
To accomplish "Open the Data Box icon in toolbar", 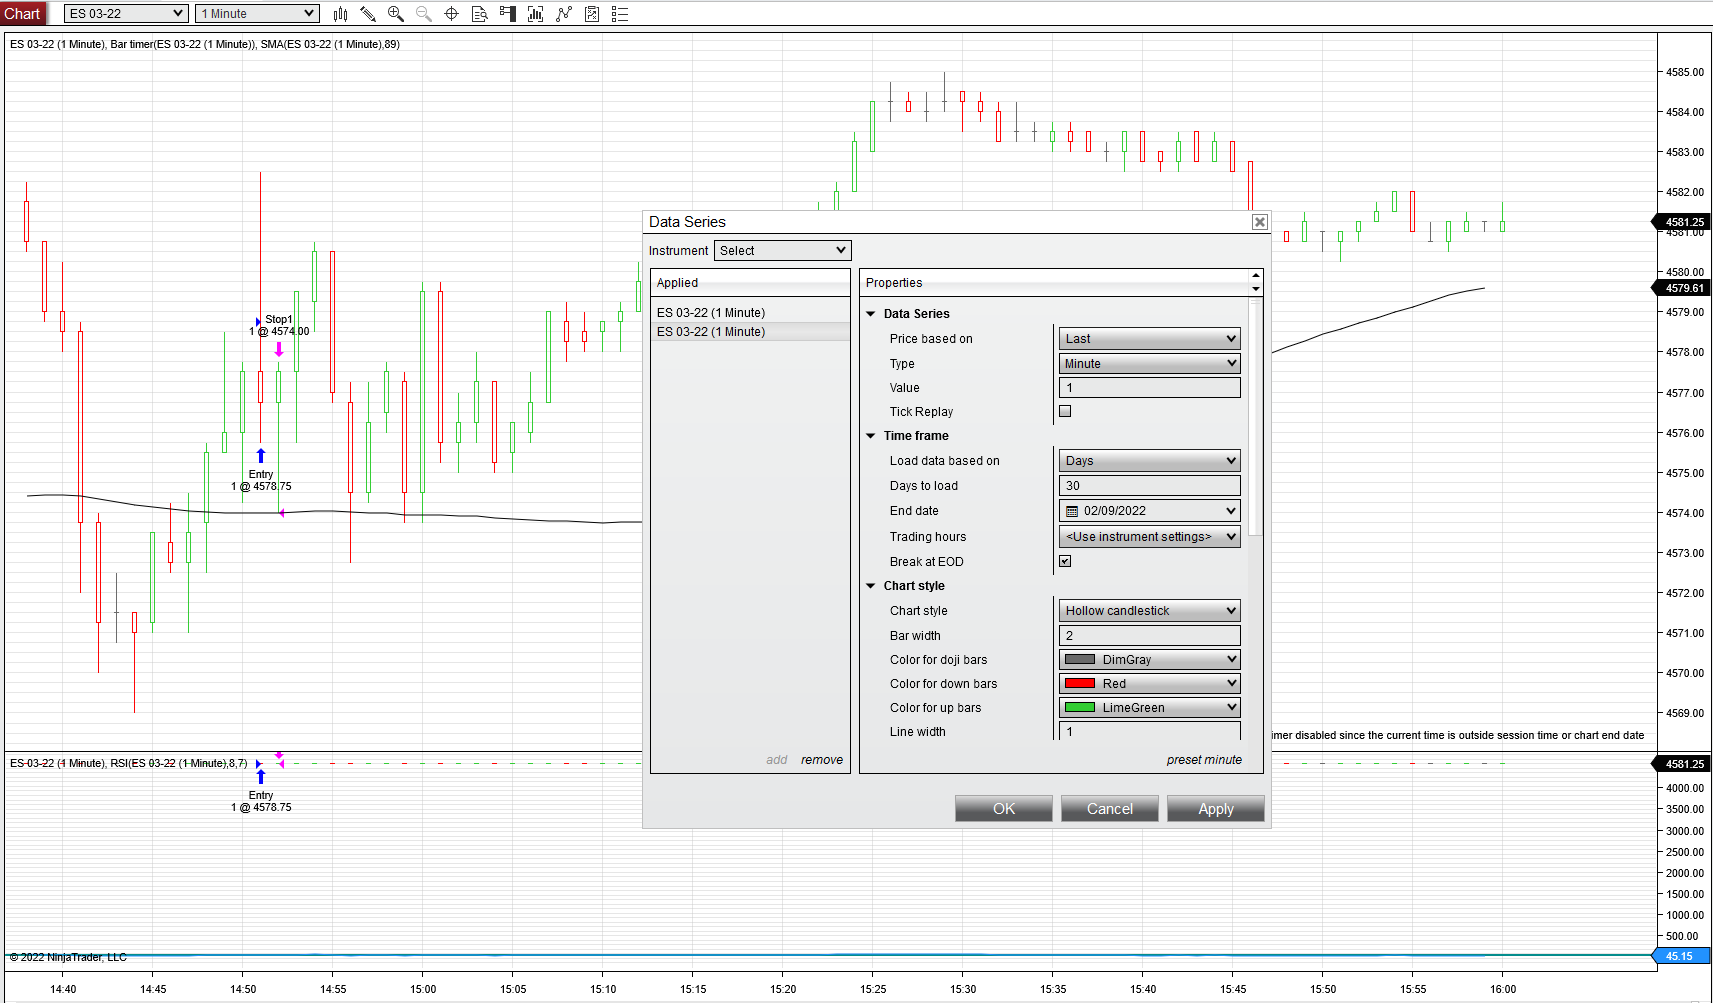I will coord(480,14).
